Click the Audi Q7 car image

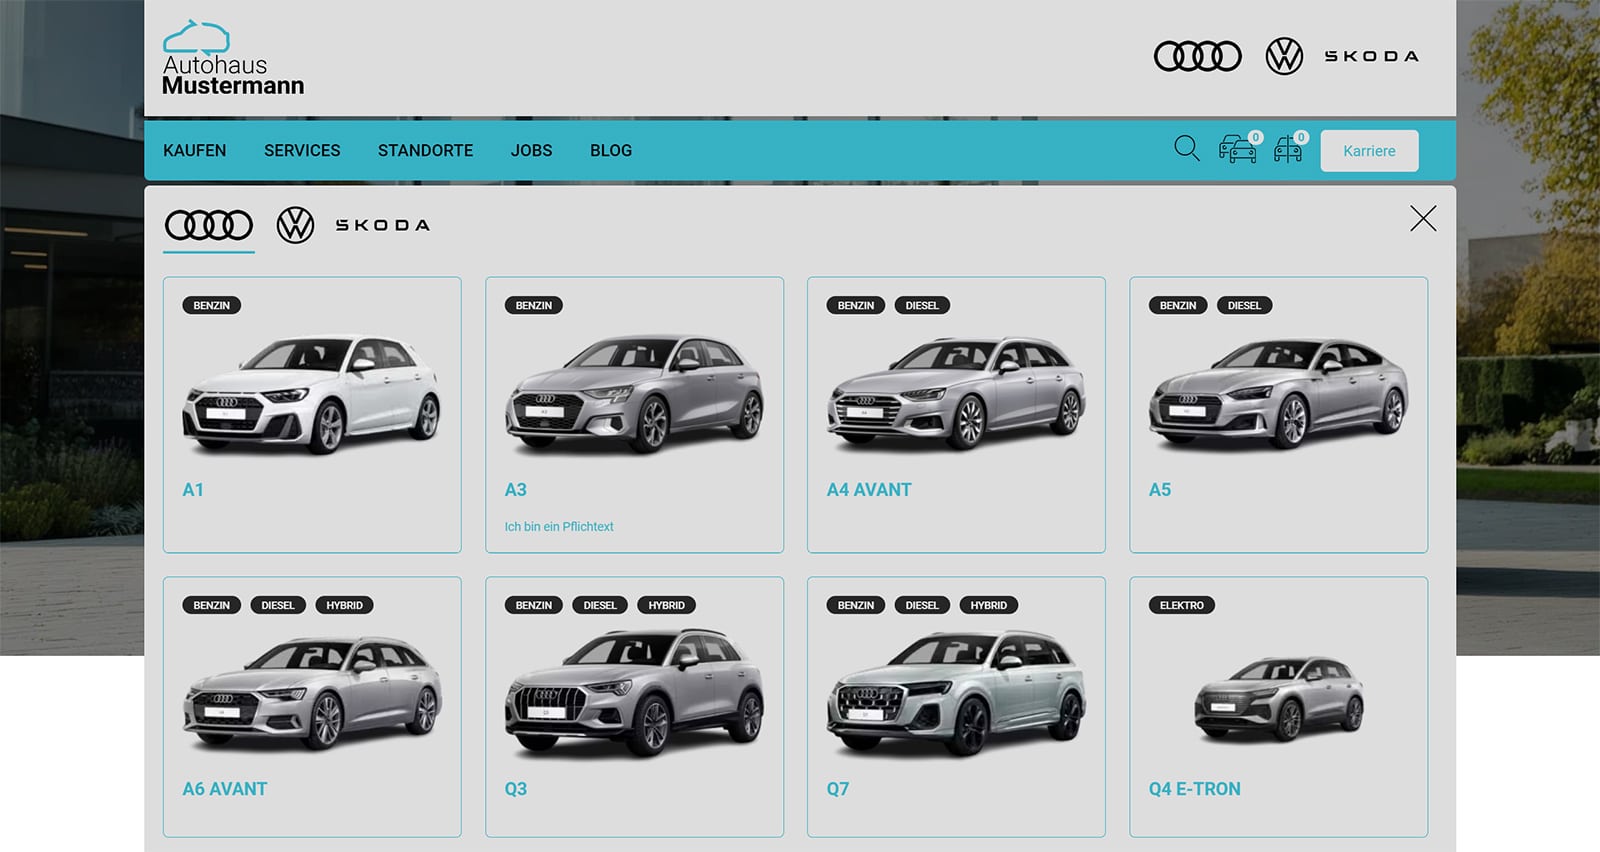click(x=956, y=693)
